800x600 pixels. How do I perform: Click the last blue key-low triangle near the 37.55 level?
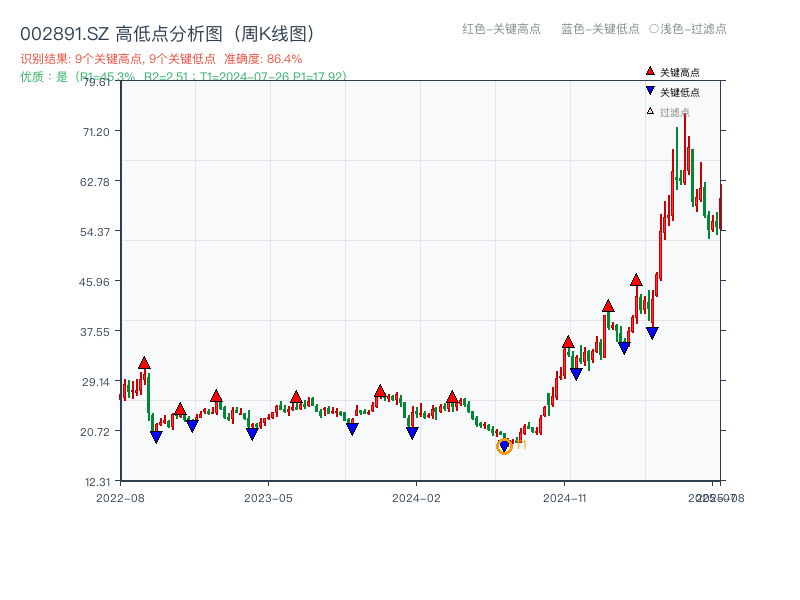pyautogui.click(x=651, y=331)
